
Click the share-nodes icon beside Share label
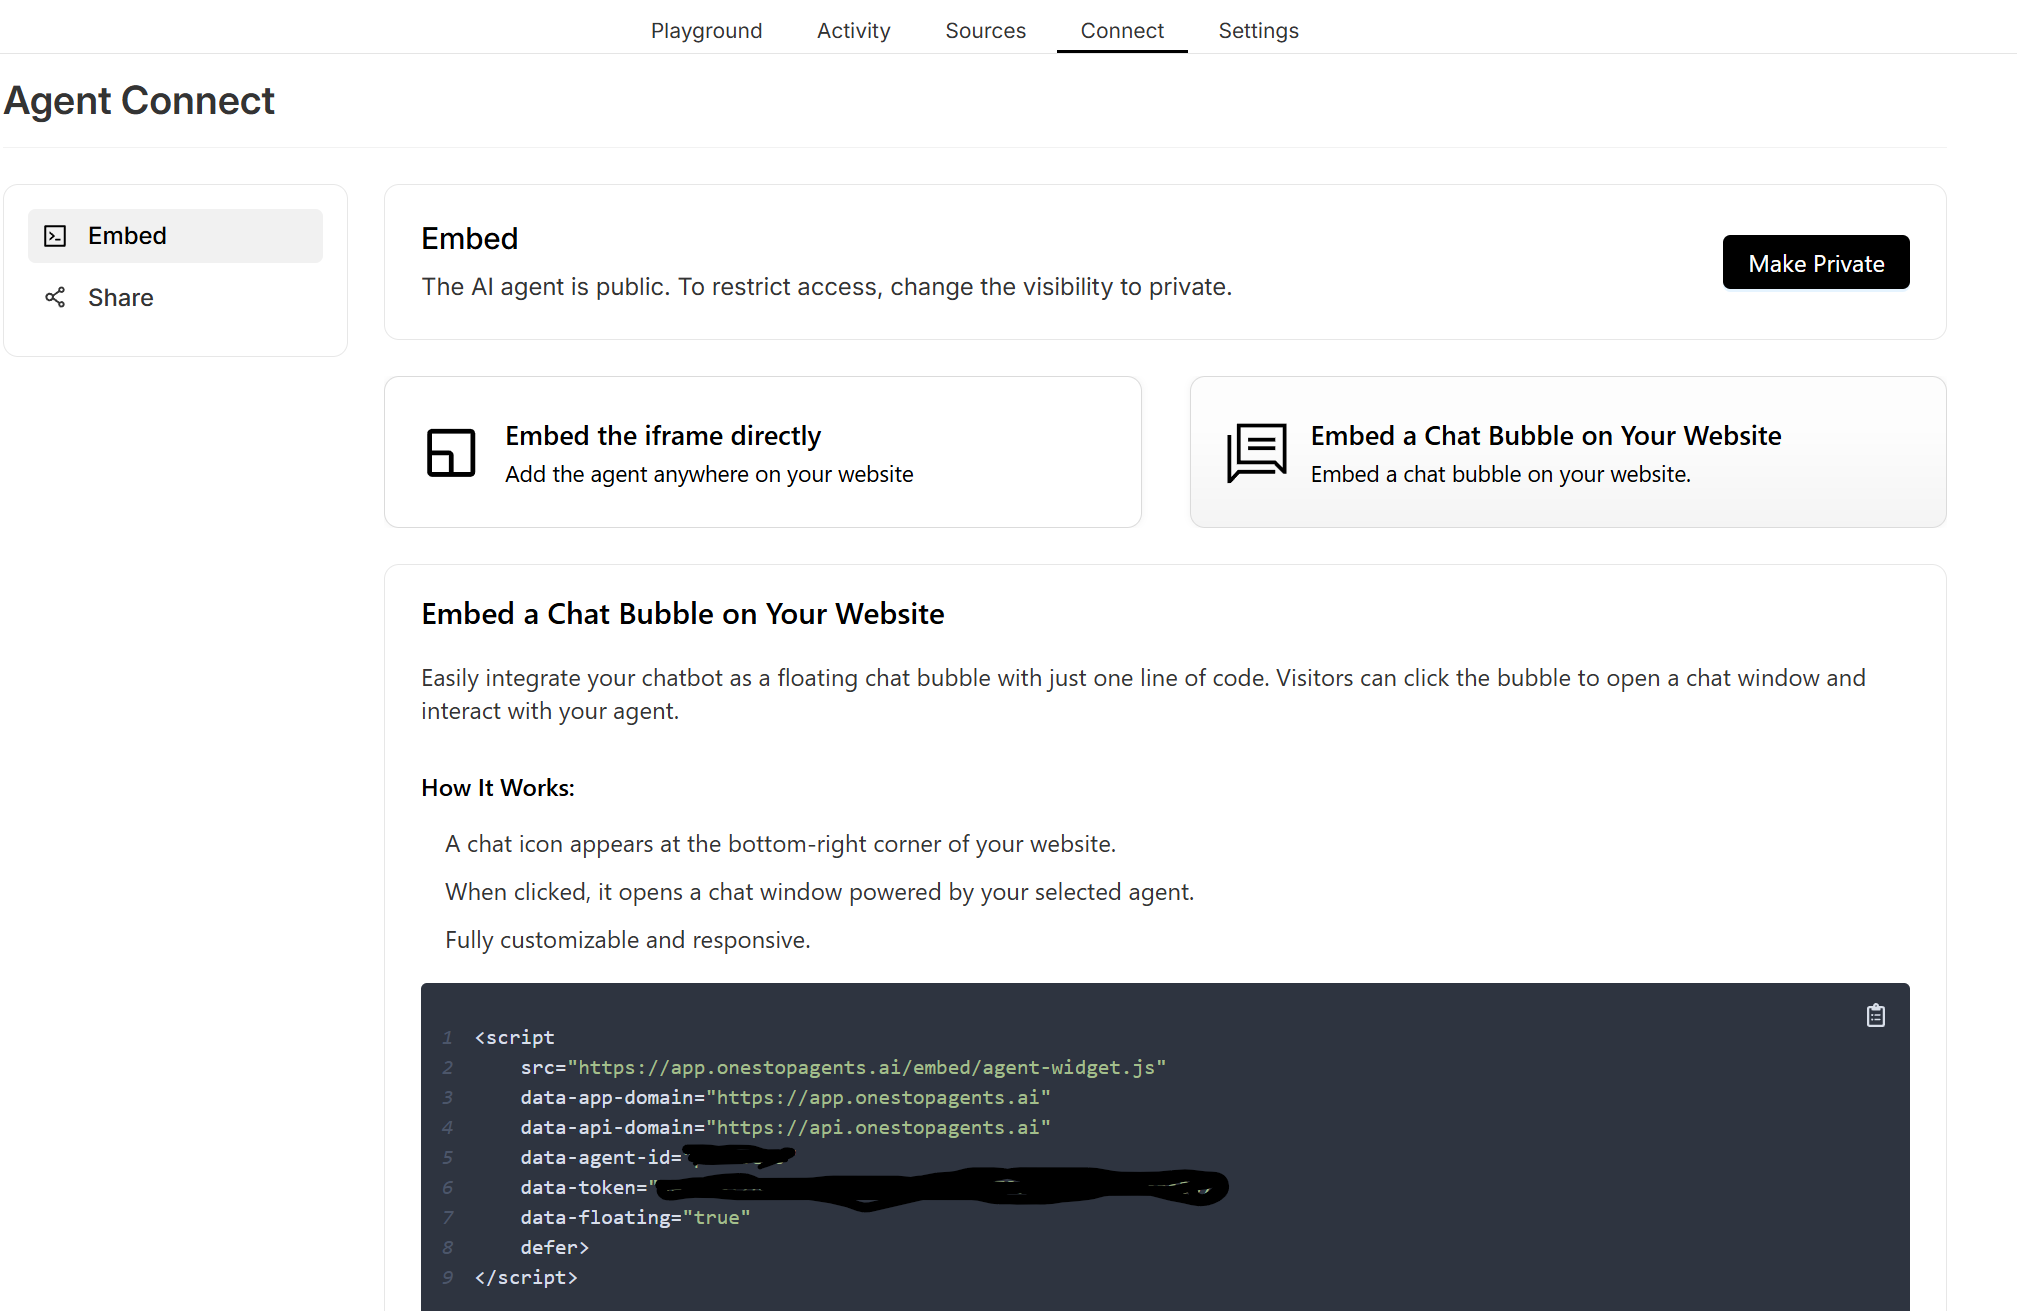point(55,297)
